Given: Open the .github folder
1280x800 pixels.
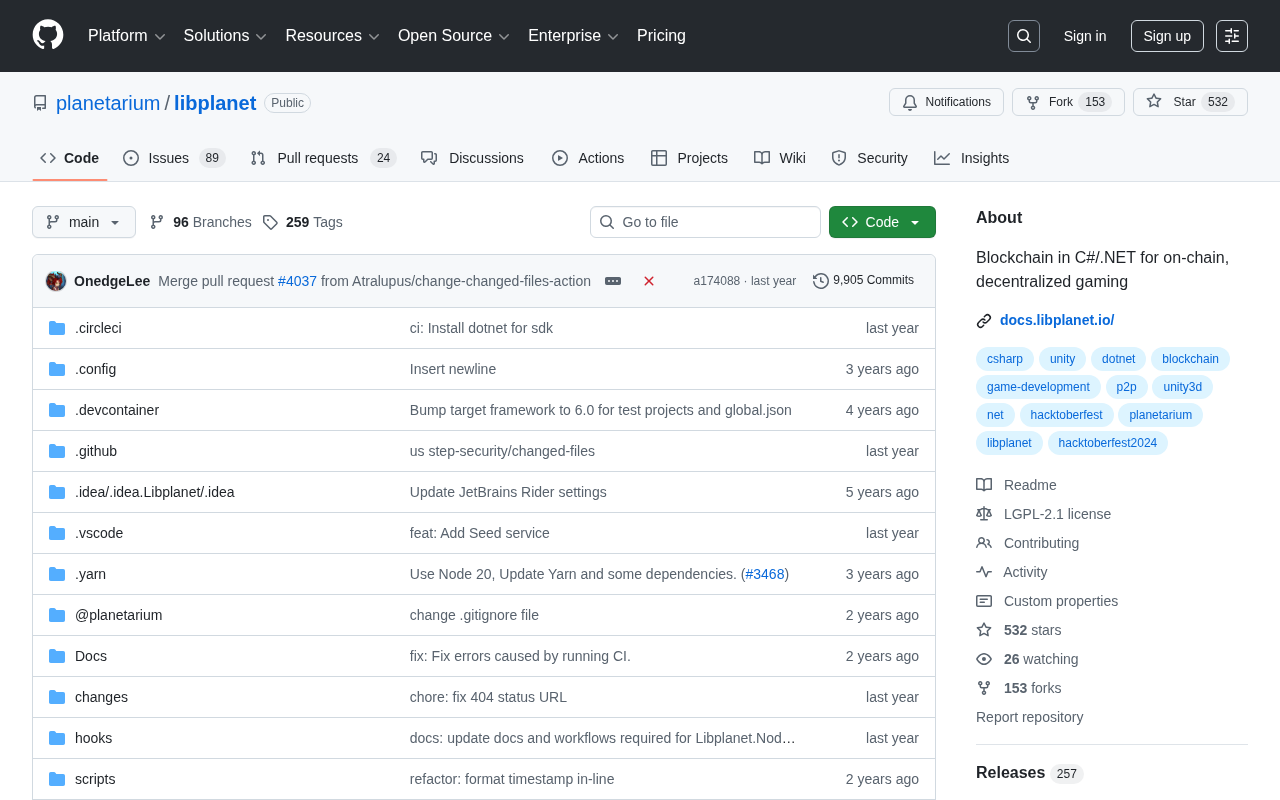Looking at the screenshot, I should click(x=96, y=451).
